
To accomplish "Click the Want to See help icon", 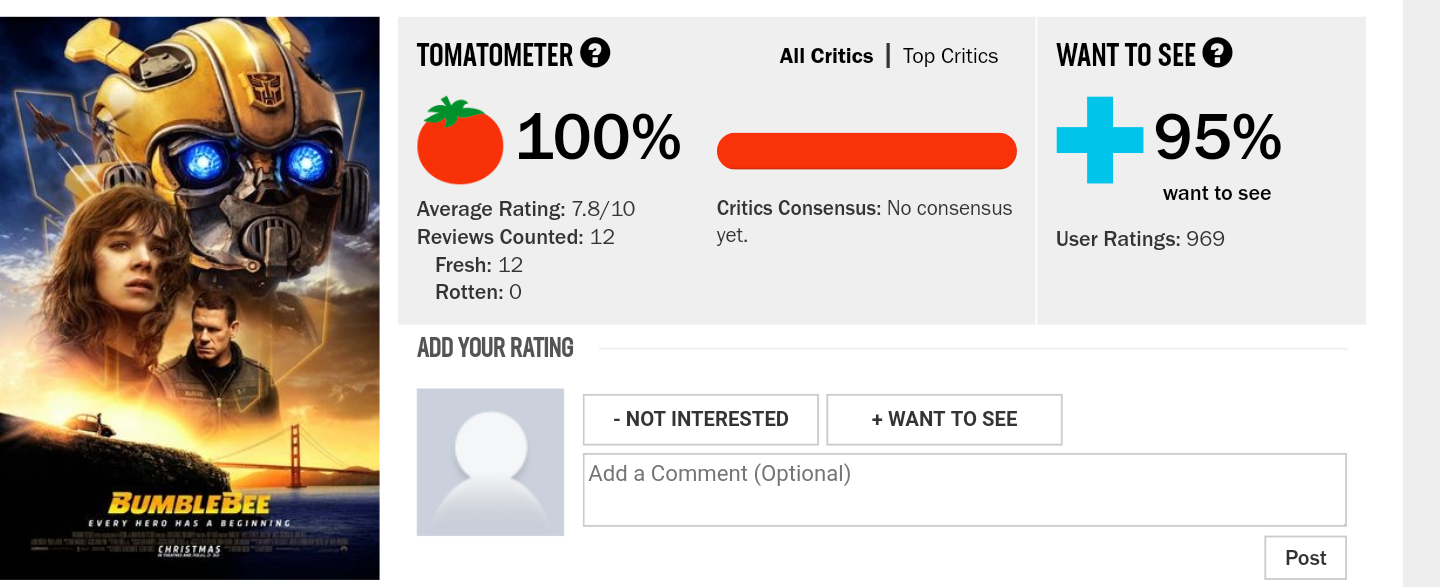I will coord(1217,53).
